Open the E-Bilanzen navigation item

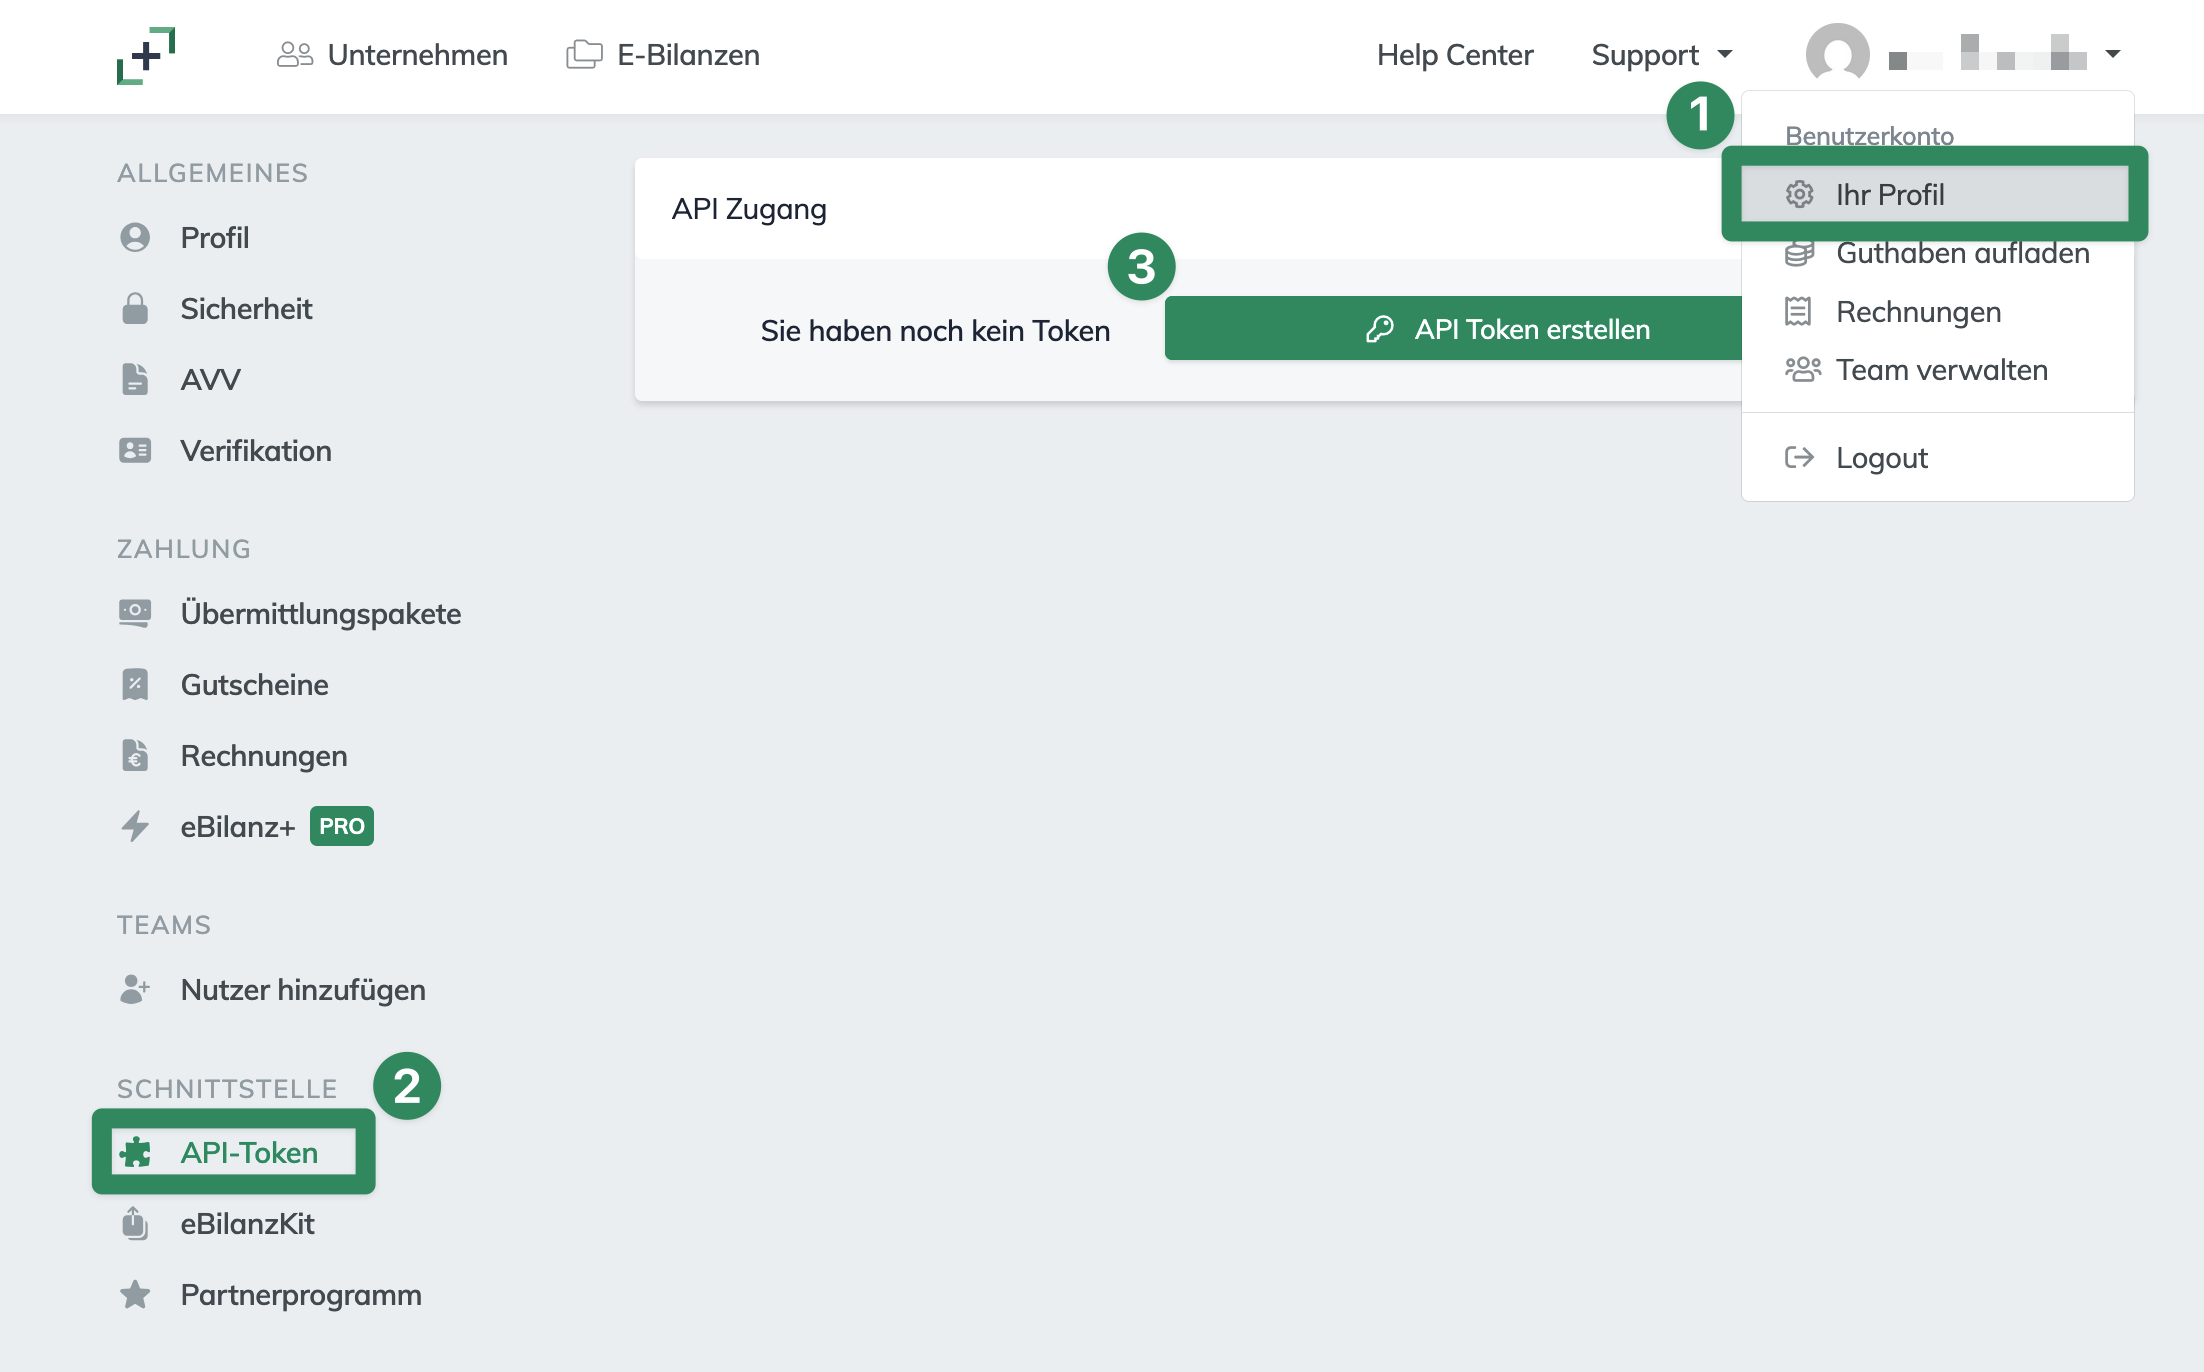pos(663,55)
